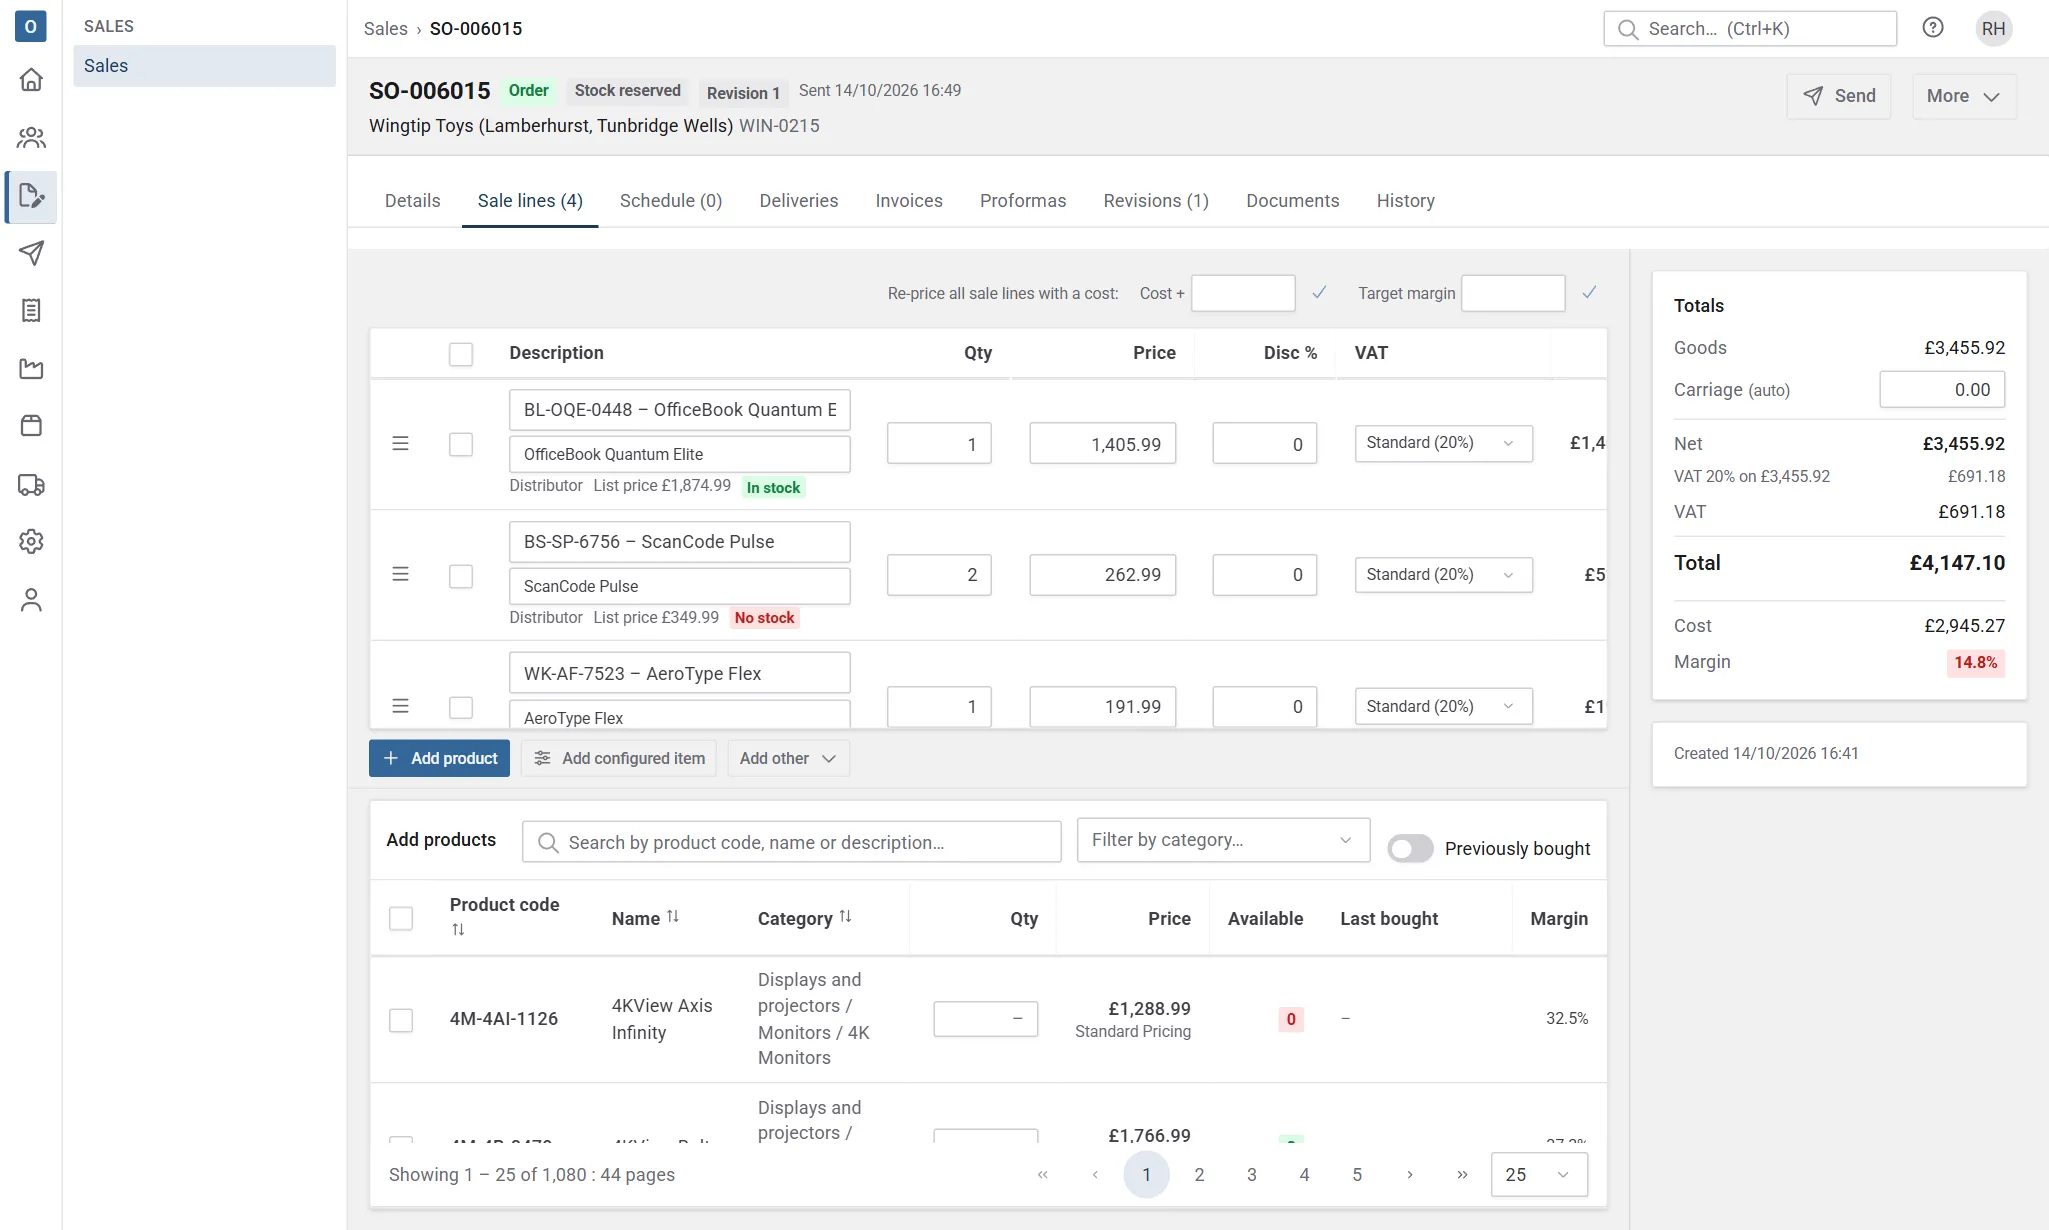Open the delivery truck sidebar icon
The height and width of the screenshot is (1230, 2049).
tap(31, 485)
